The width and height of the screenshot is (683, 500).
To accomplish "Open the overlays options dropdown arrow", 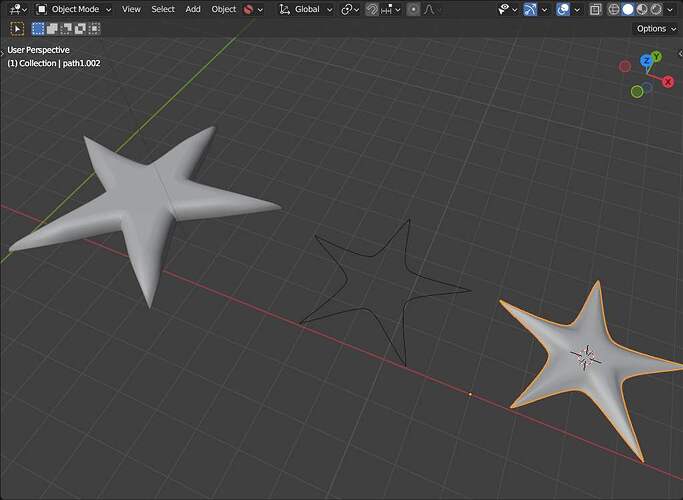I will tap(577, 10).
